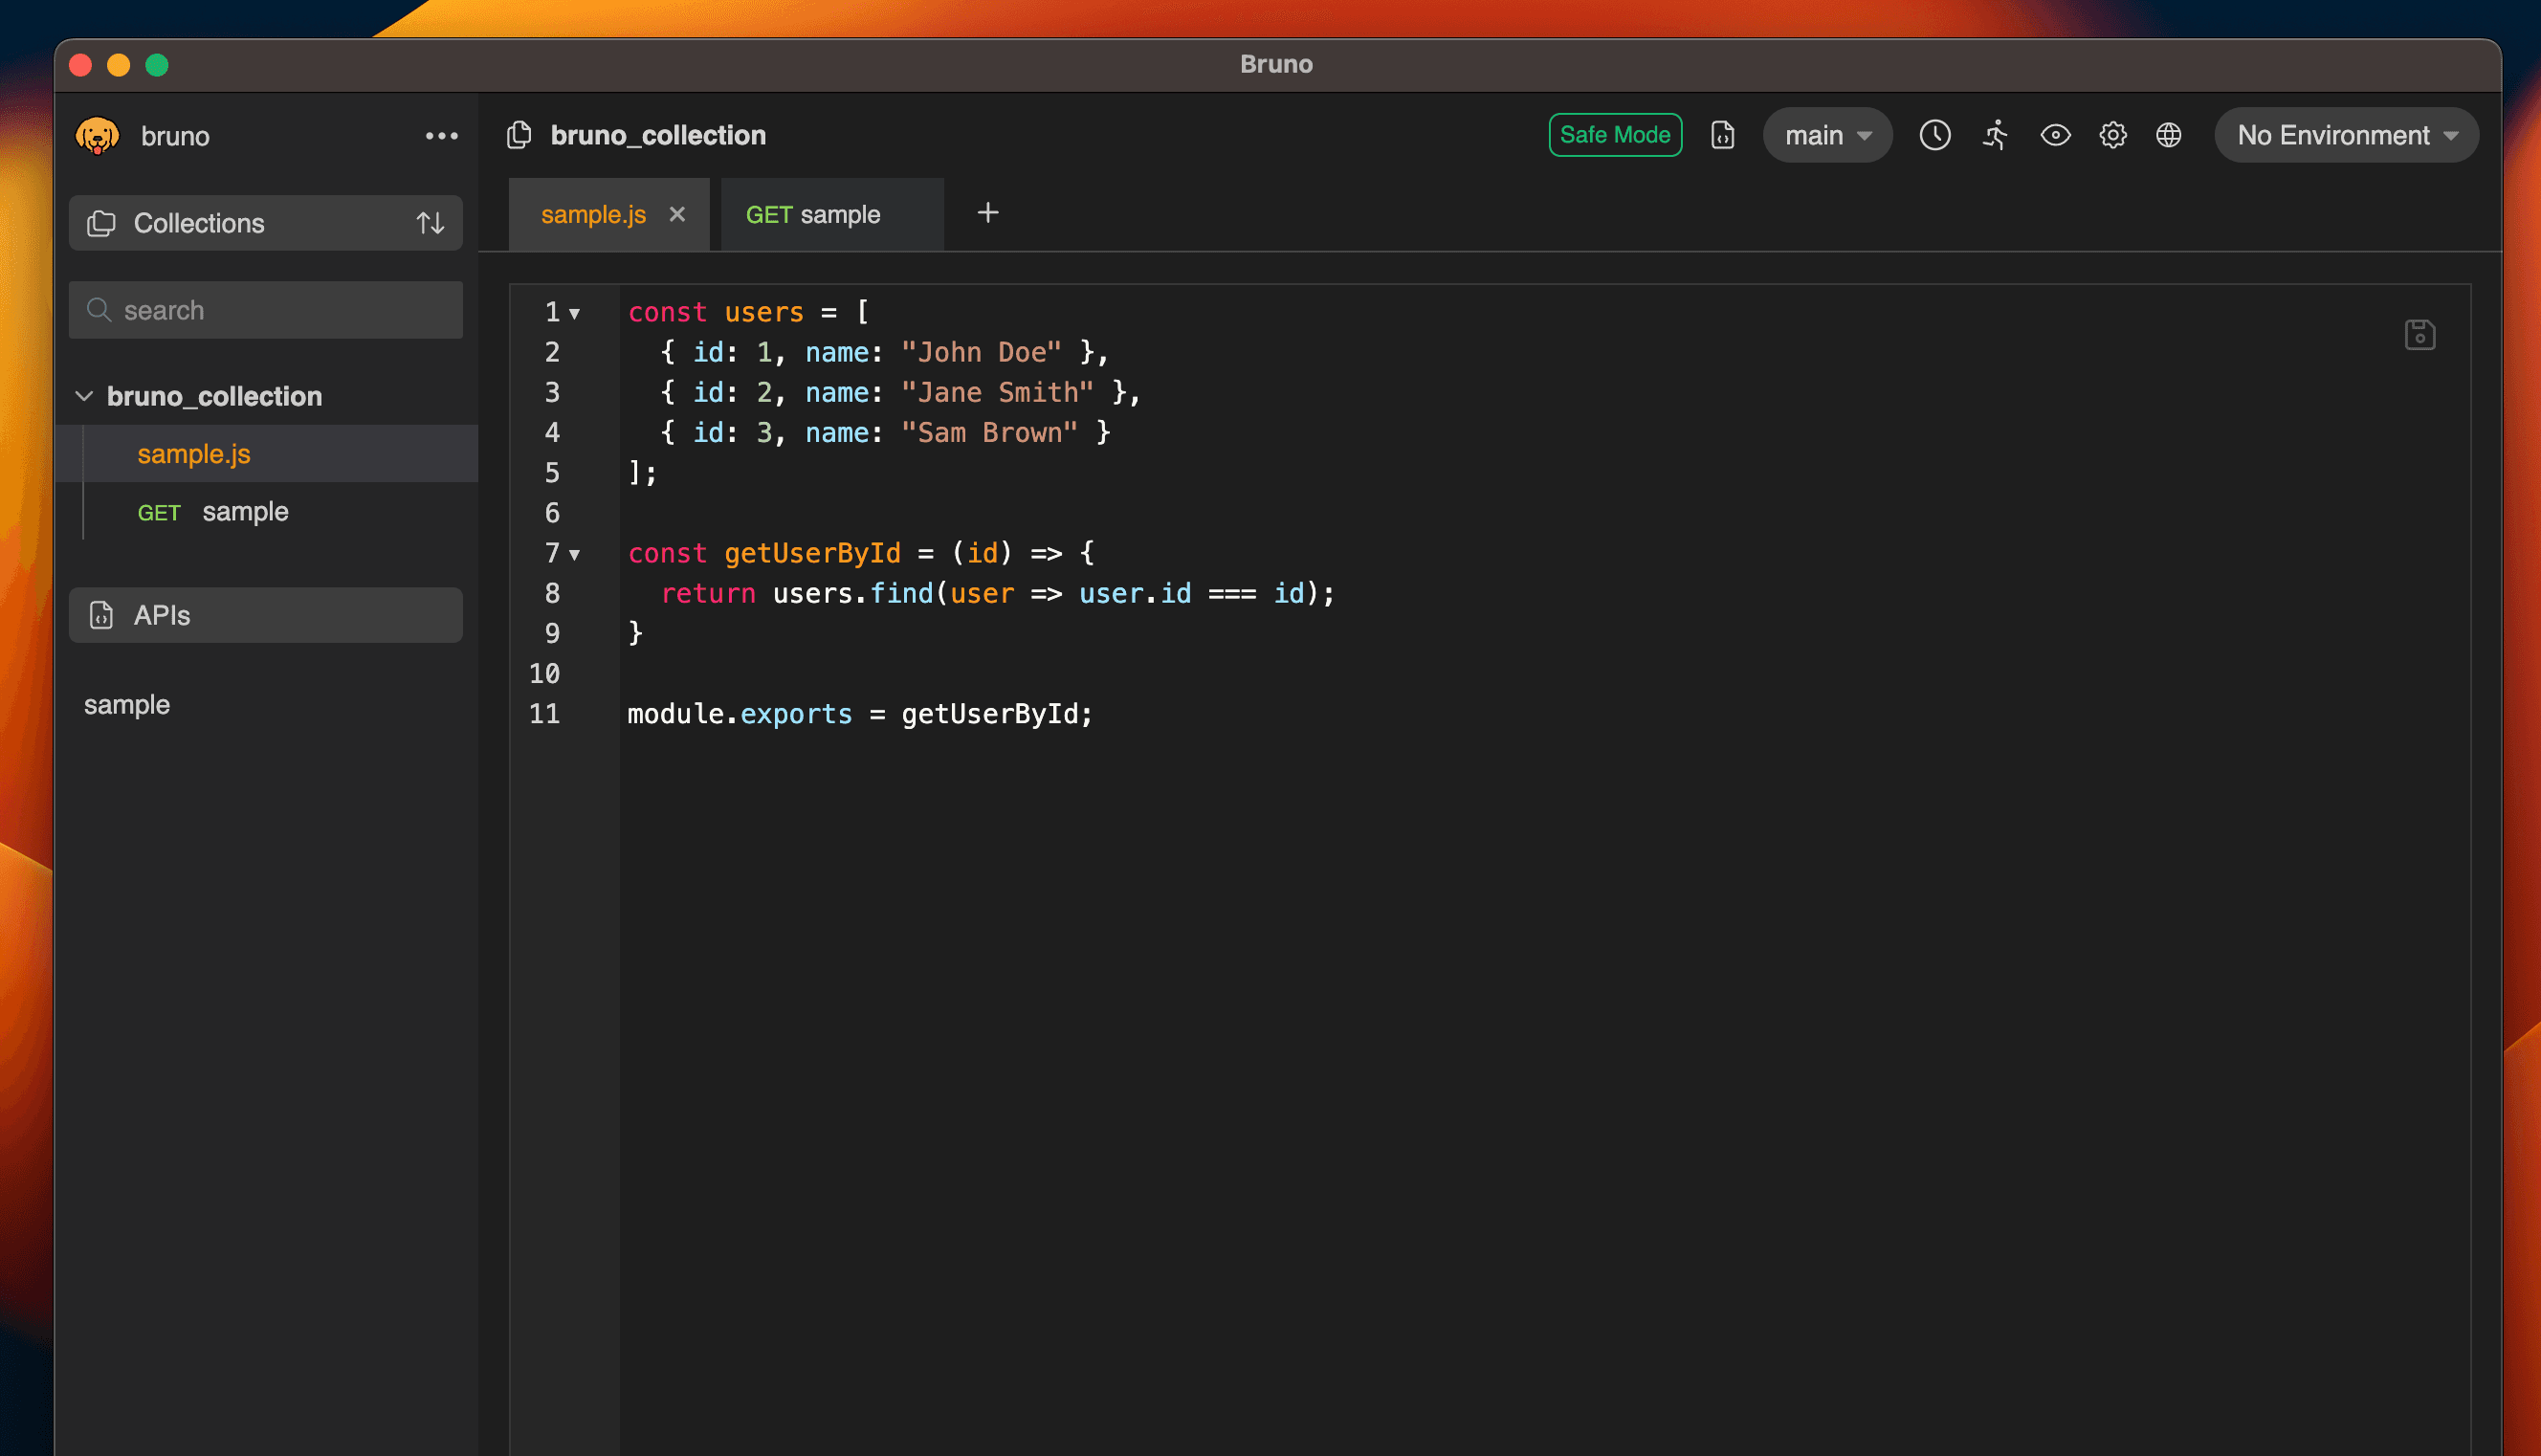Viewport: 2541px width, 1456px height.
Task: Open the main branch dropdown
Action: (1826, 135)
